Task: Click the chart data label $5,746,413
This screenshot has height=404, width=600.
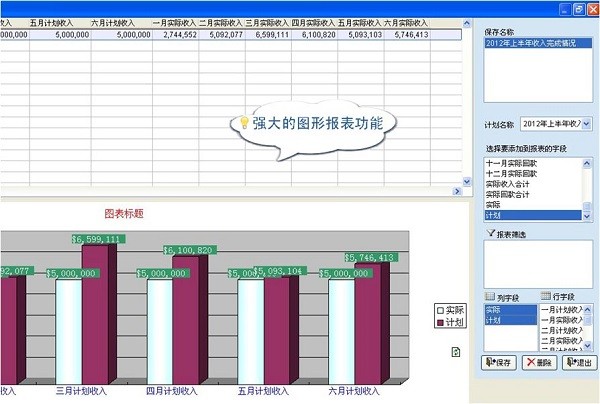Action: (x=371, y=257)
